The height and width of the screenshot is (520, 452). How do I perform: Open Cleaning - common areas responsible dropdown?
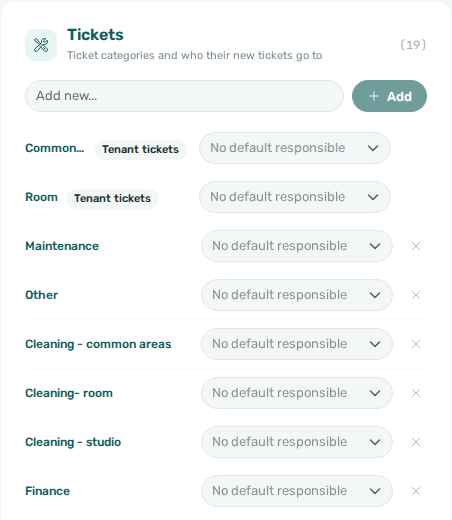297,344
